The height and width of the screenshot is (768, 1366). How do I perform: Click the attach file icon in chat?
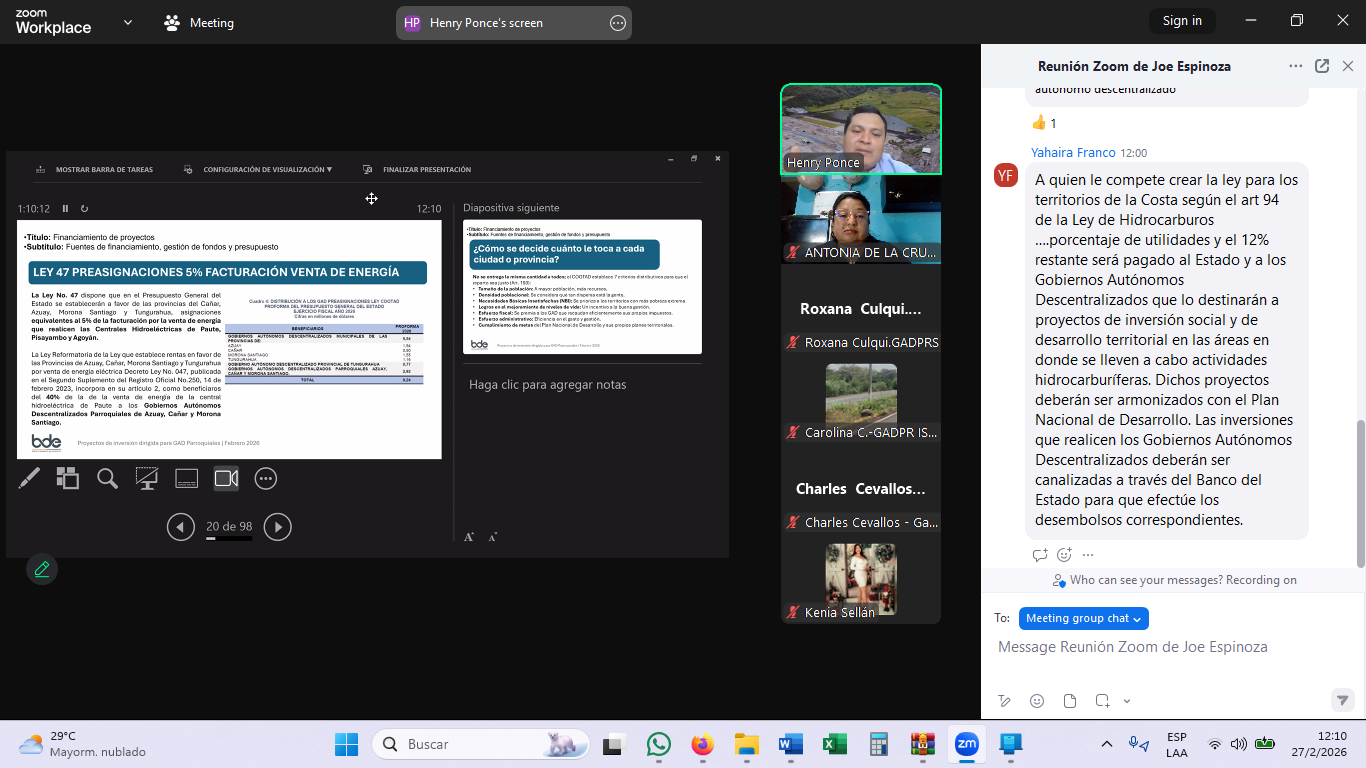point(1069,701)
